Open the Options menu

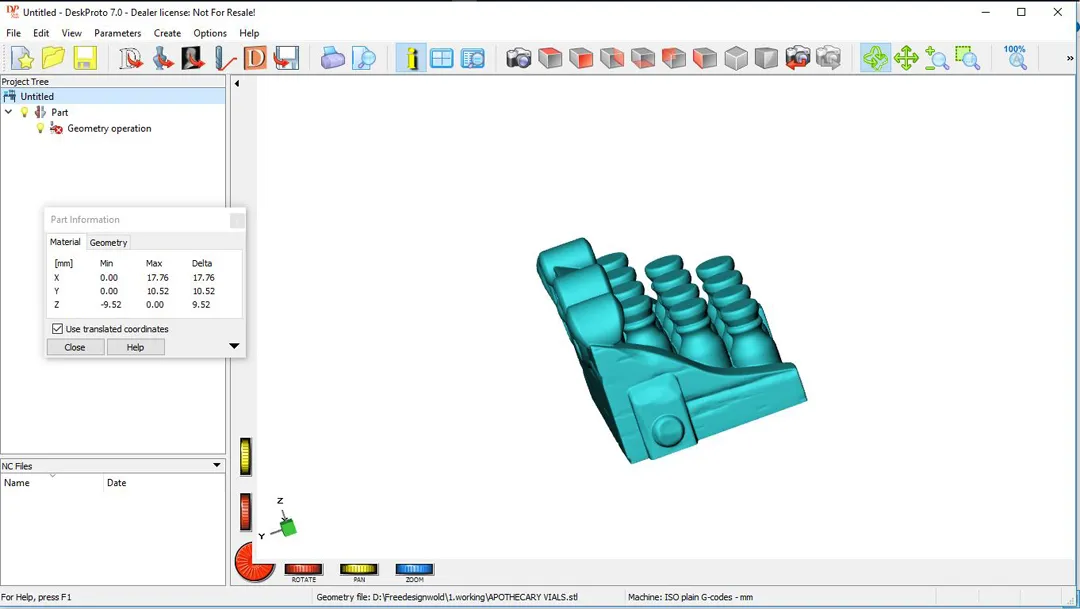pos(210,33)
